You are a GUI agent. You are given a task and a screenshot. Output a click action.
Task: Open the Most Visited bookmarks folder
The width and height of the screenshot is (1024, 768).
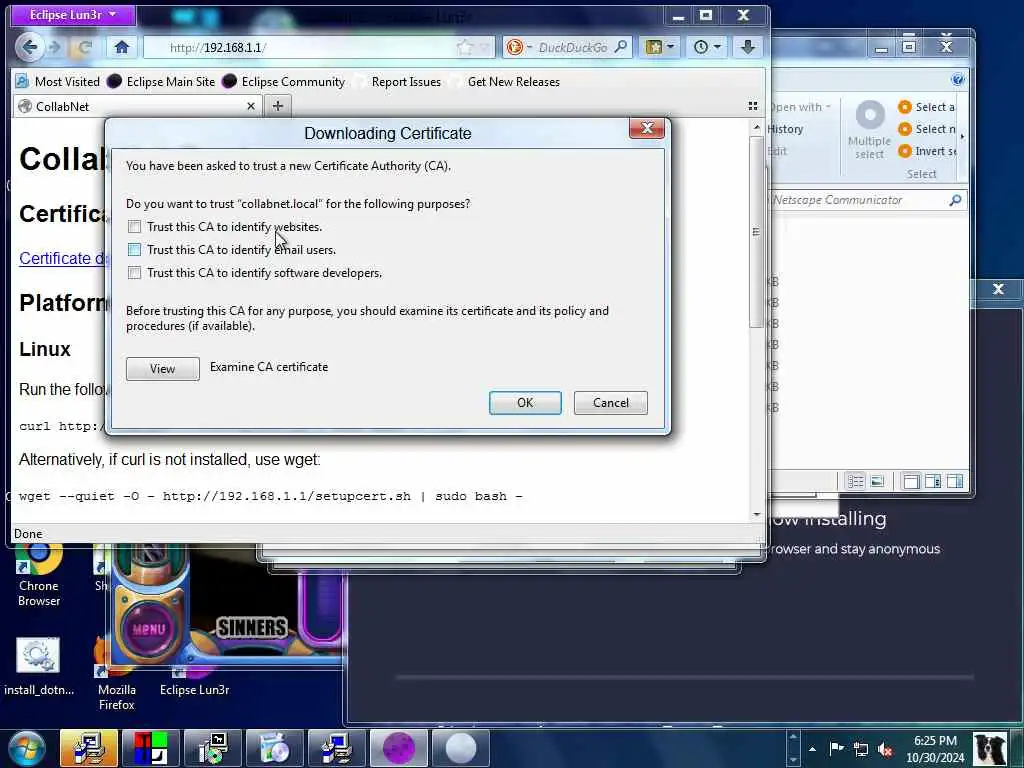point(57,82)
